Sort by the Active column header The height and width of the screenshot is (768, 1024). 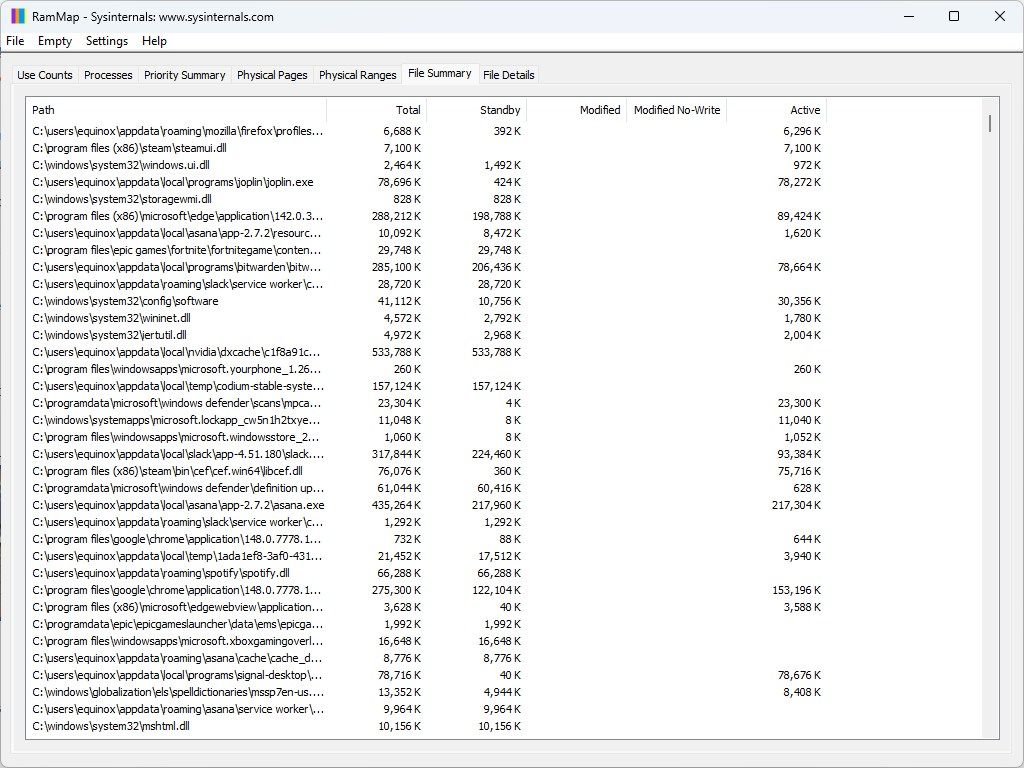pyautogui.click(x=776, y=110)
